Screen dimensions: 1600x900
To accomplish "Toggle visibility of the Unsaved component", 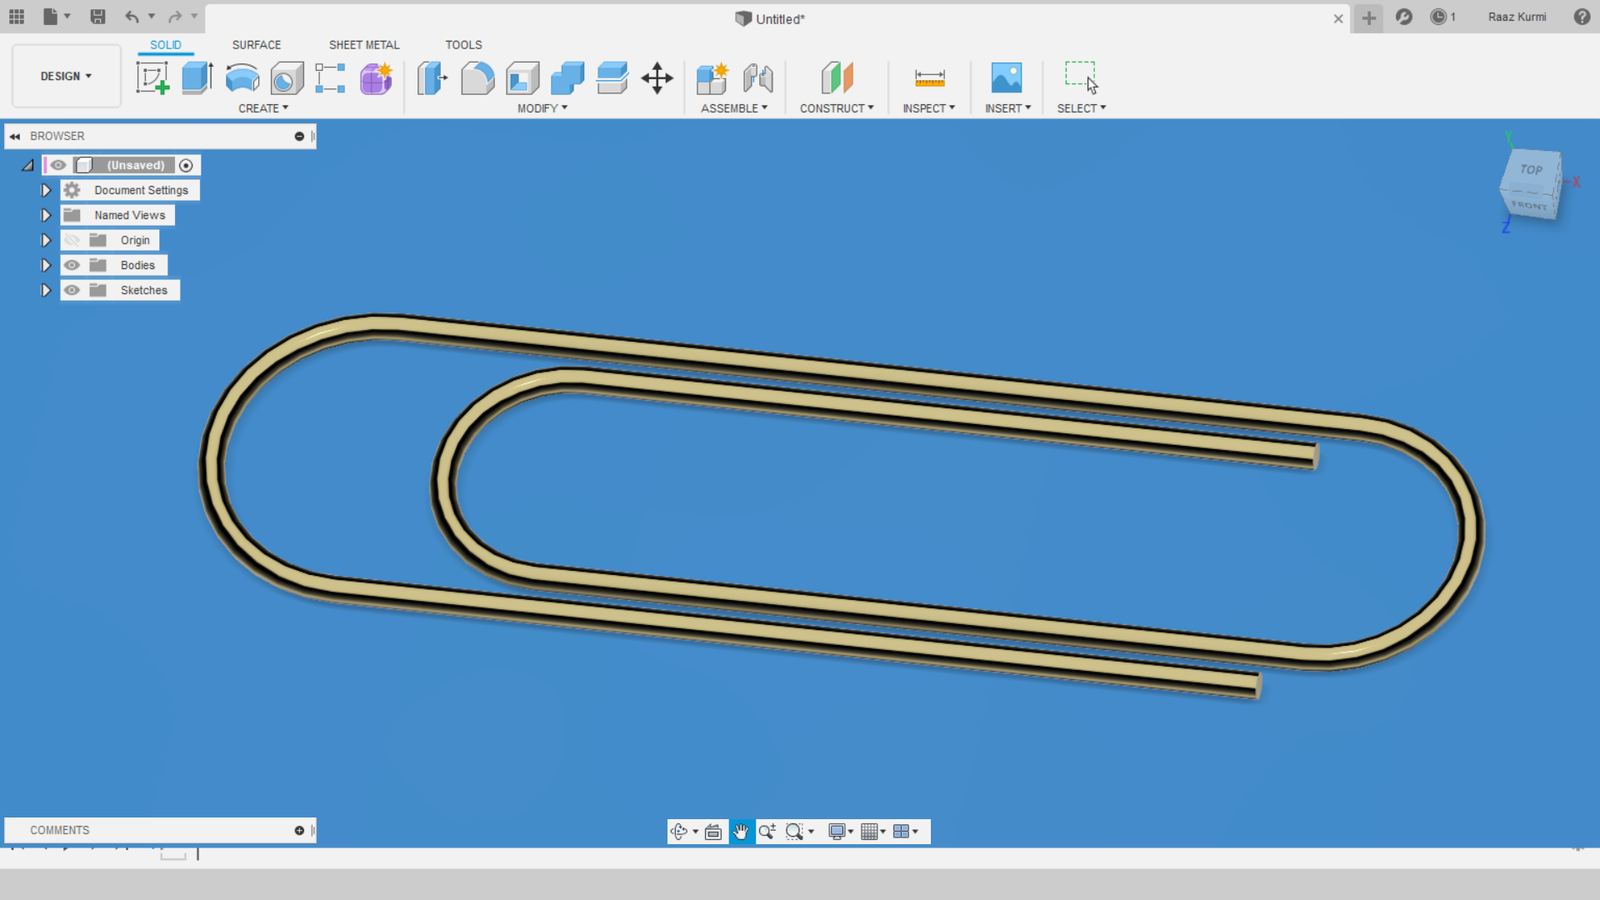I will coord(59,165).
